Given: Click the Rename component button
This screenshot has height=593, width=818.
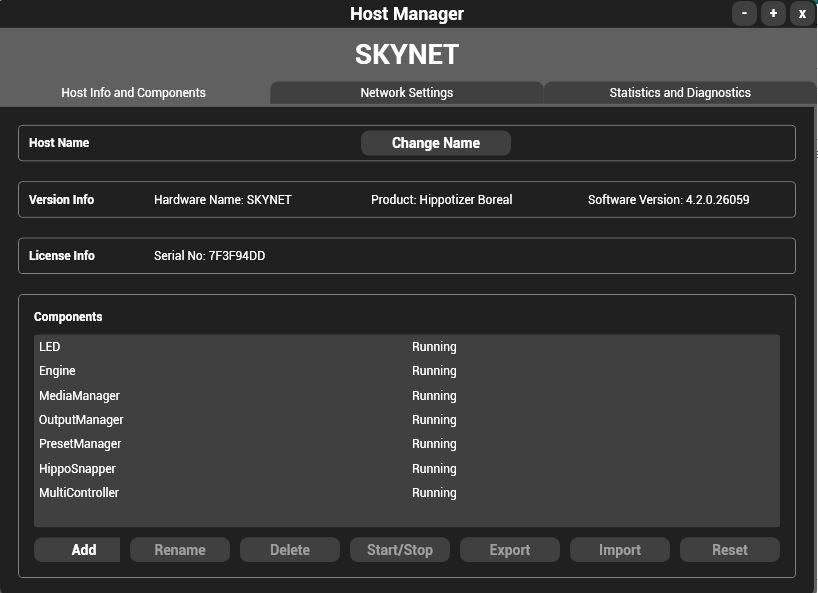Looking at the screenshot, I should tap(179, 549).
